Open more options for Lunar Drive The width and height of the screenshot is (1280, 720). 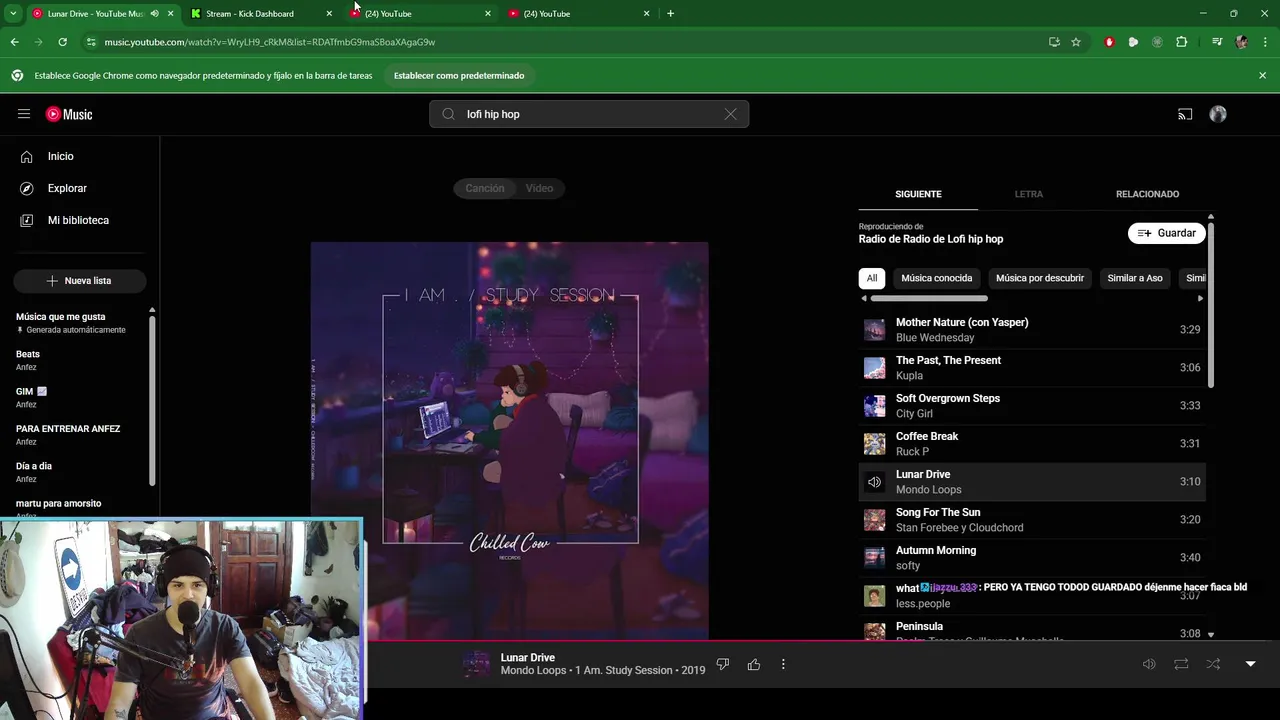click(x=783, y=664)
